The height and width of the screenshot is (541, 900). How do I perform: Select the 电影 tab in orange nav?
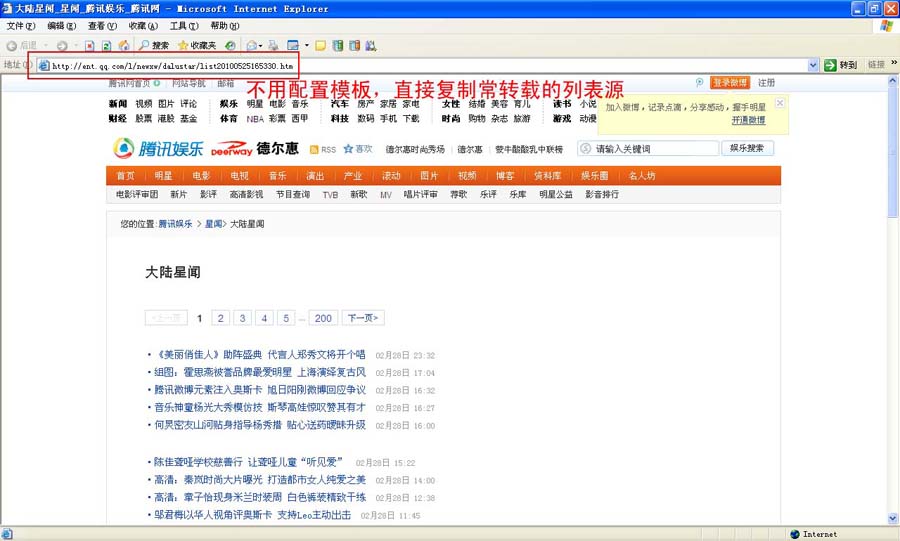coord(201,176)
